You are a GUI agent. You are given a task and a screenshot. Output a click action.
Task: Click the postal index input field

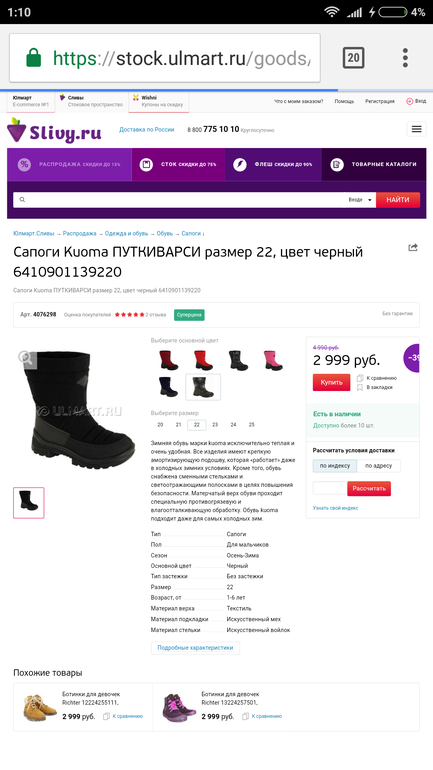pos(330,489)
